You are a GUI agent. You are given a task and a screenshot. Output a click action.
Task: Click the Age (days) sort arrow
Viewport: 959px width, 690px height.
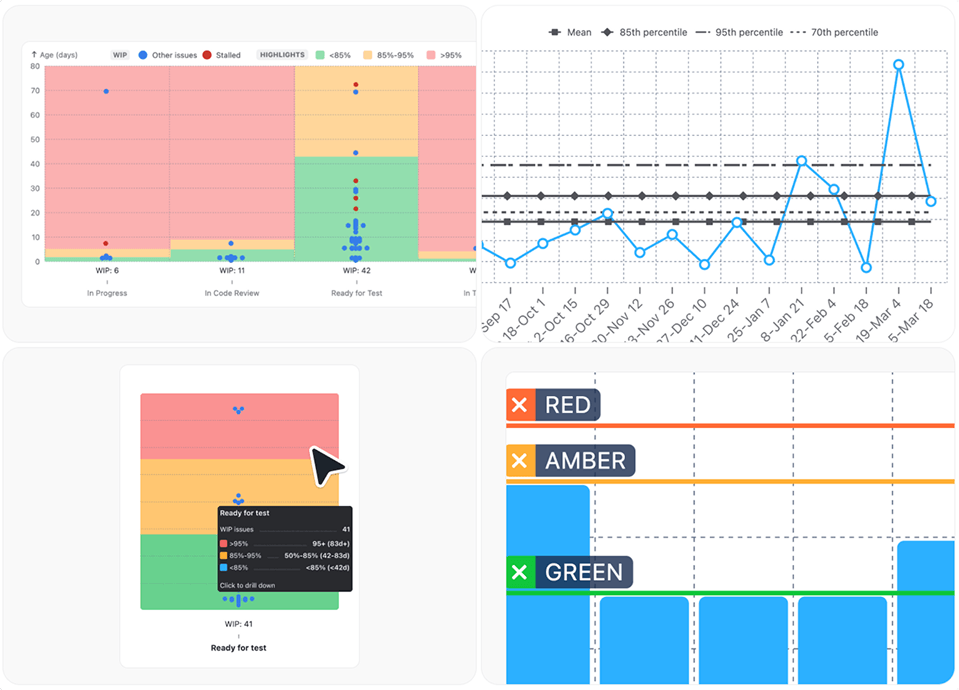pyautogui.click(x=36, y=54)
